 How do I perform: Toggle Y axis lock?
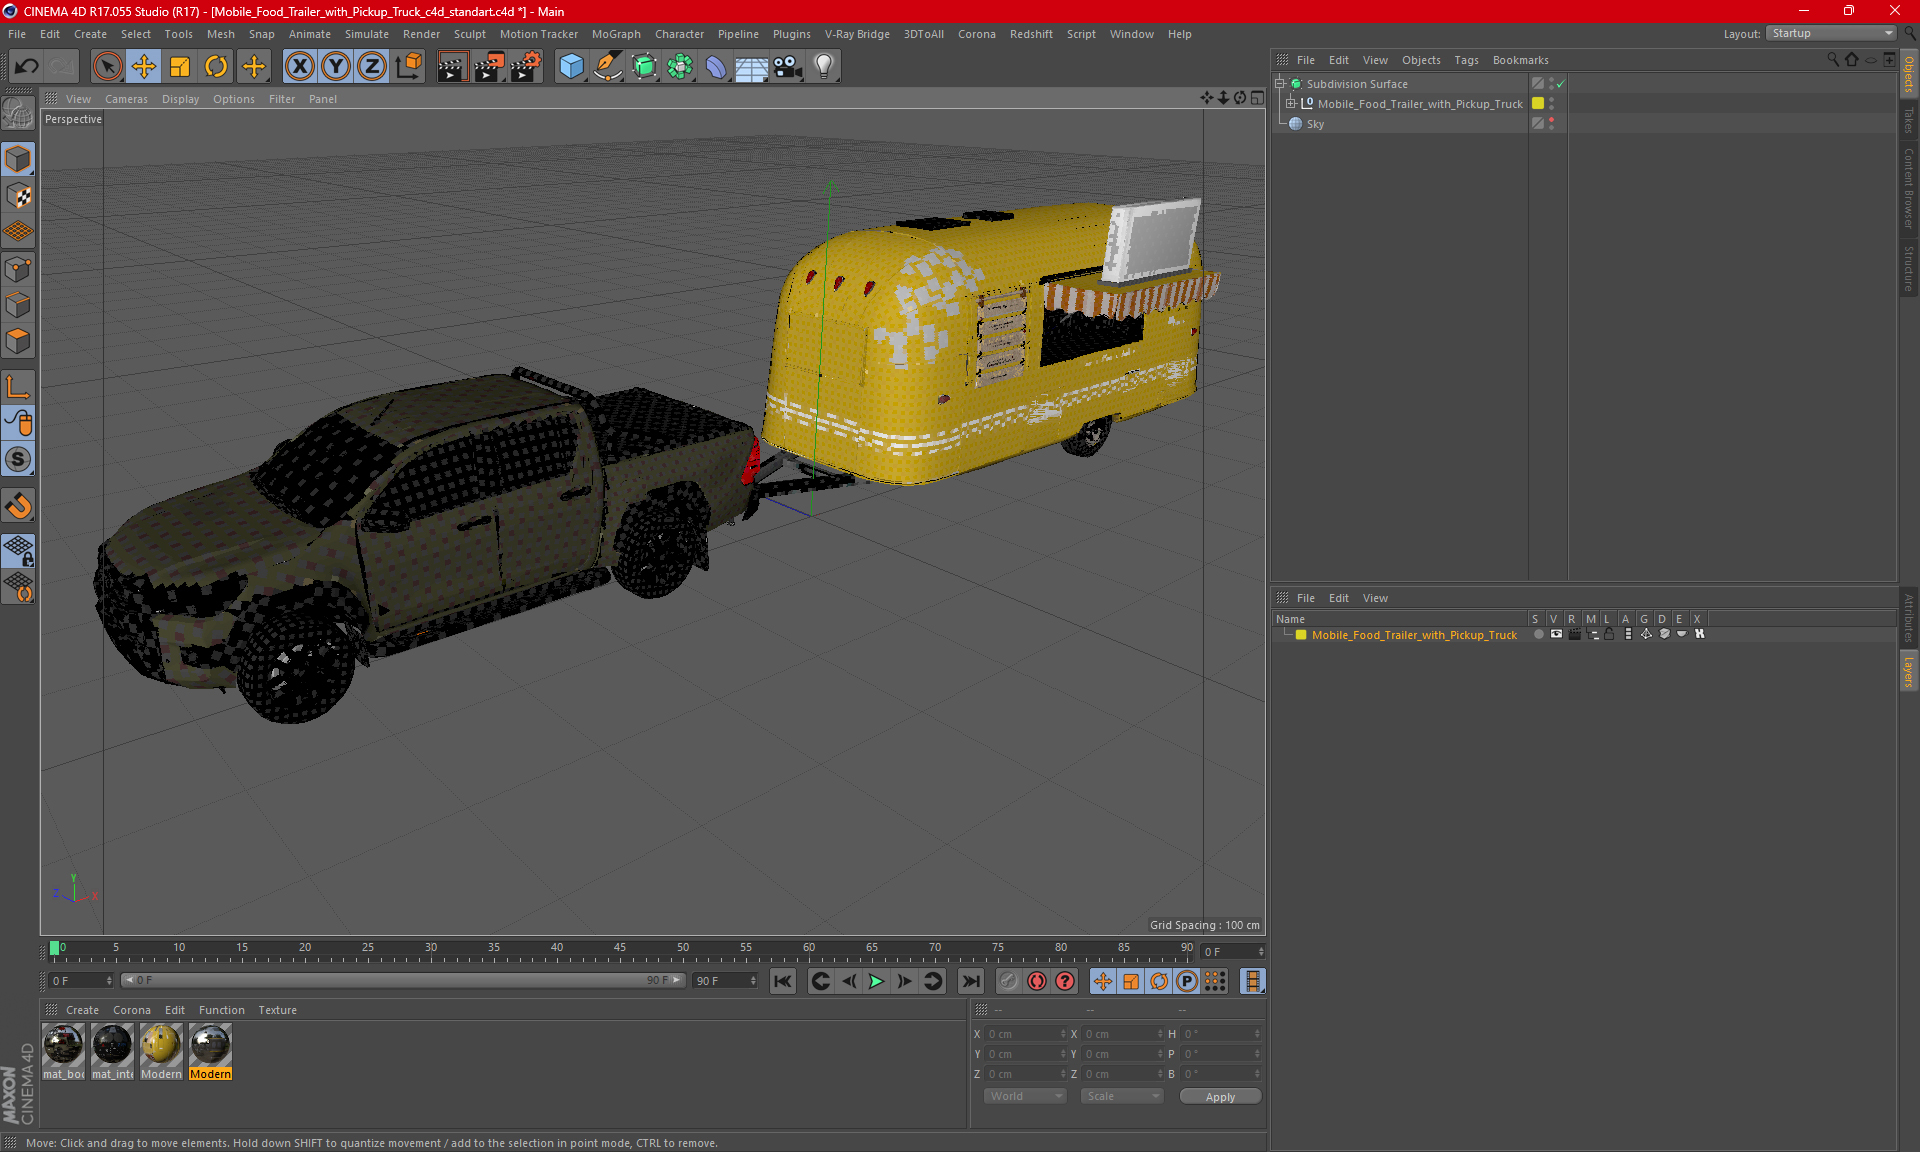pos(336,67)
